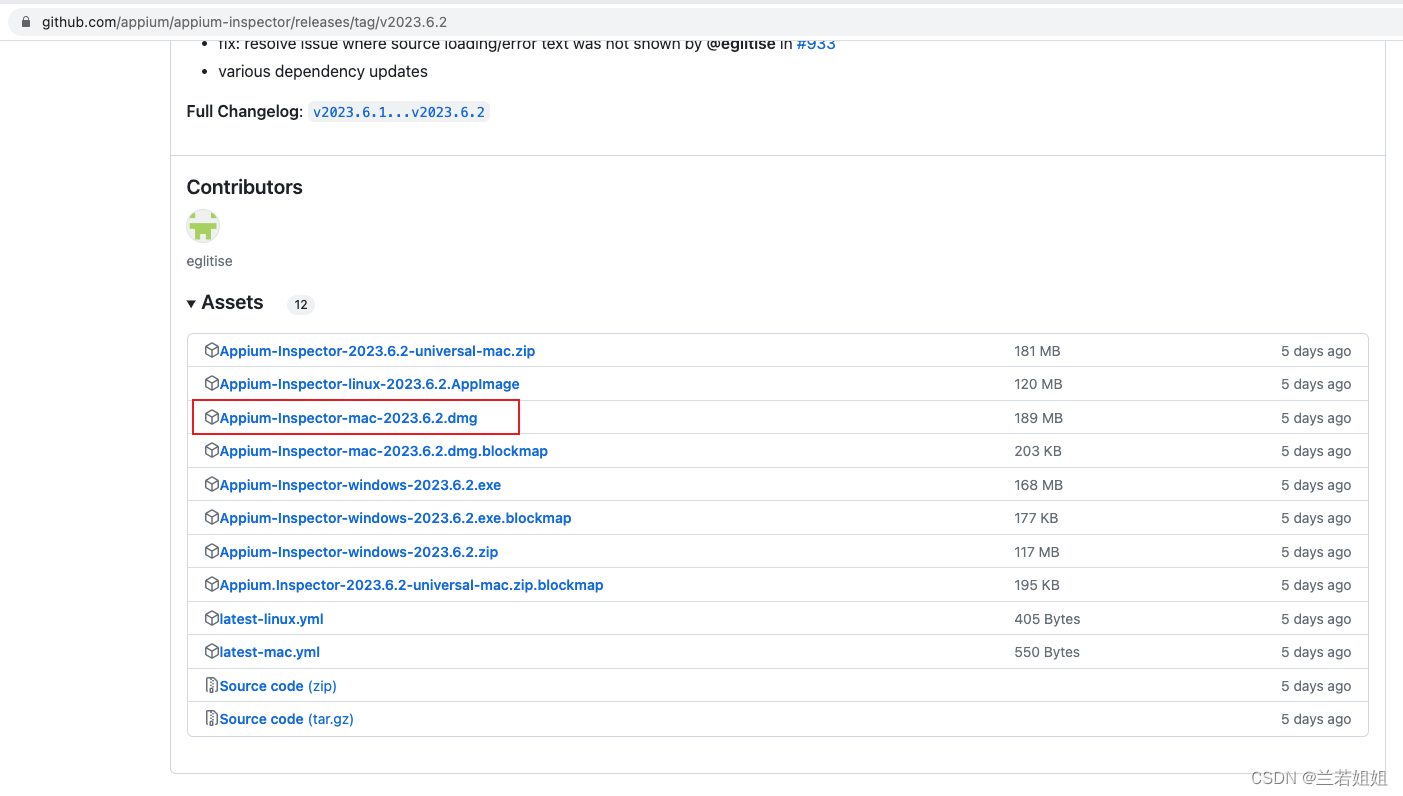Click the lock icon in address bar
This screenshot has height=796, width=1403.
26,21
